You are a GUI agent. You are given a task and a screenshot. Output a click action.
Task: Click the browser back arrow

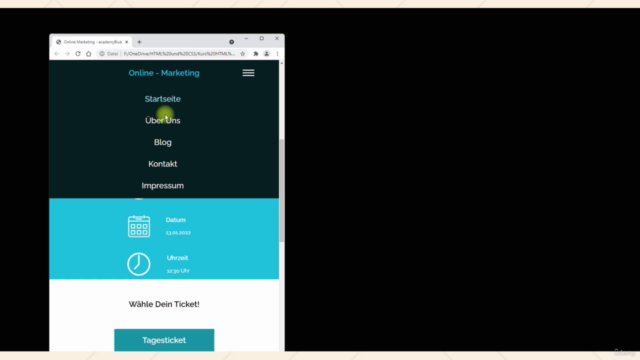pyautogui.click(x=57, y=54)
